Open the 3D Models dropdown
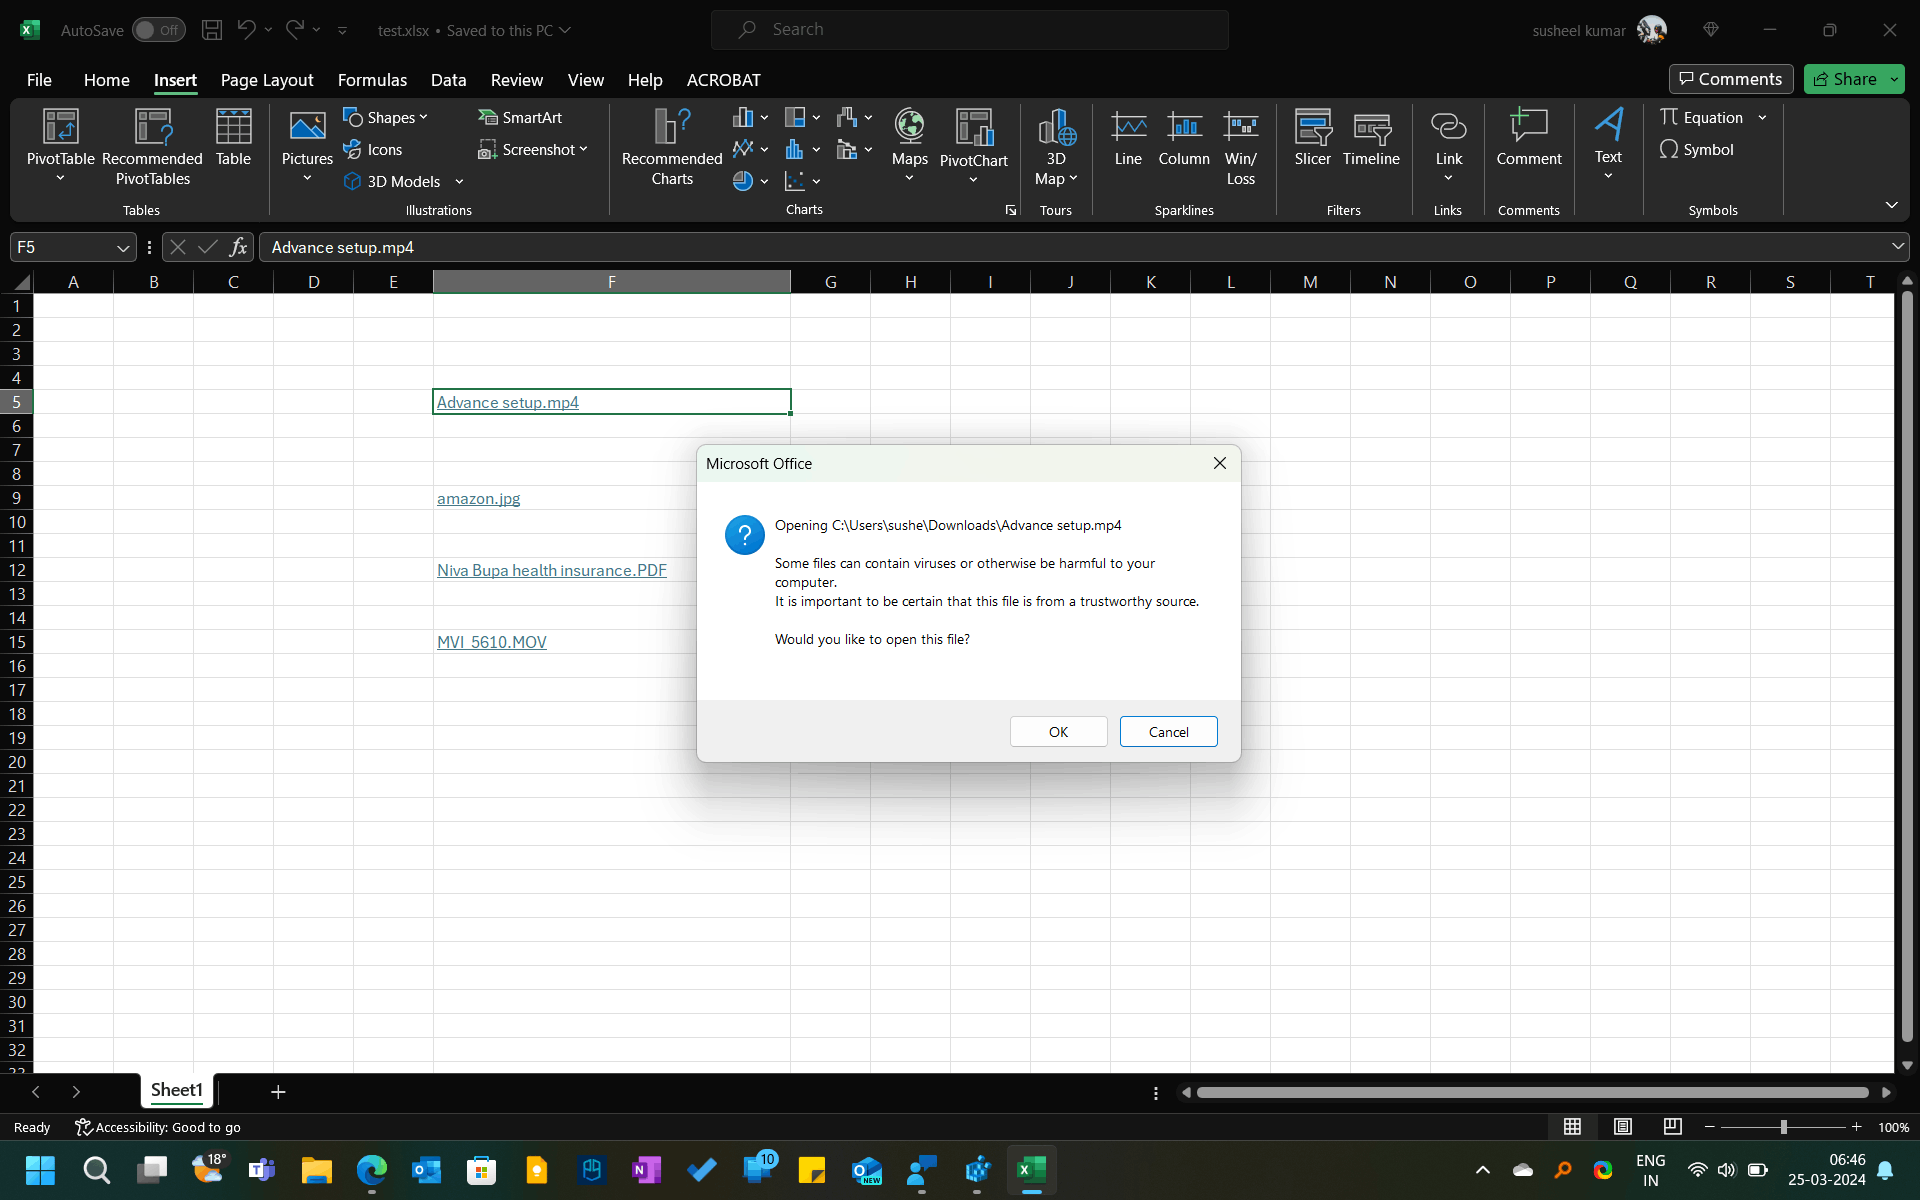This screenshot has height=1200, width=1920. click(459, 181)
